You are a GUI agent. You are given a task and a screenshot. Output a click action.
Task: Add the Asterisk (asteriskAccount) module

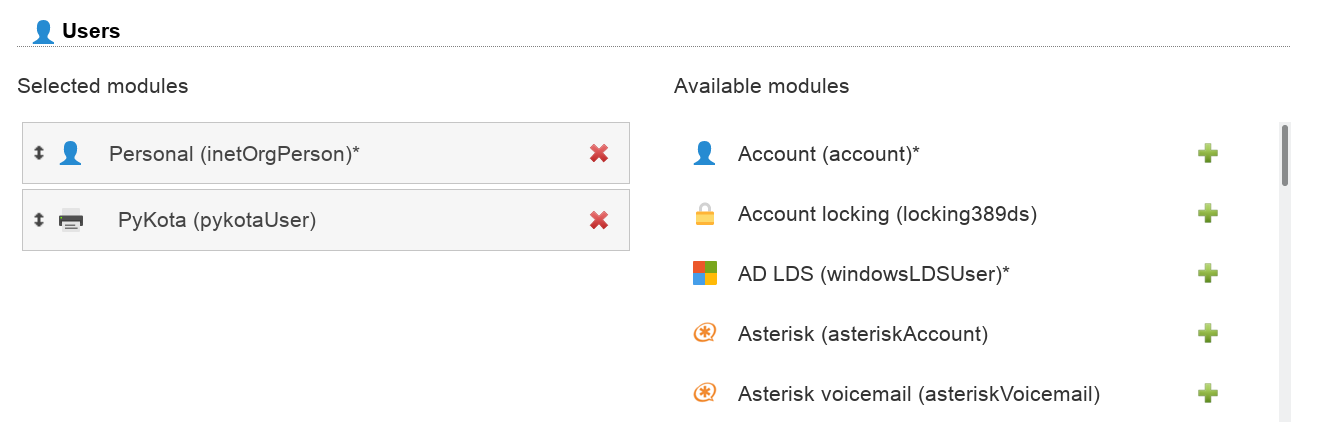pyautogui.click(x=1208, y=333)
